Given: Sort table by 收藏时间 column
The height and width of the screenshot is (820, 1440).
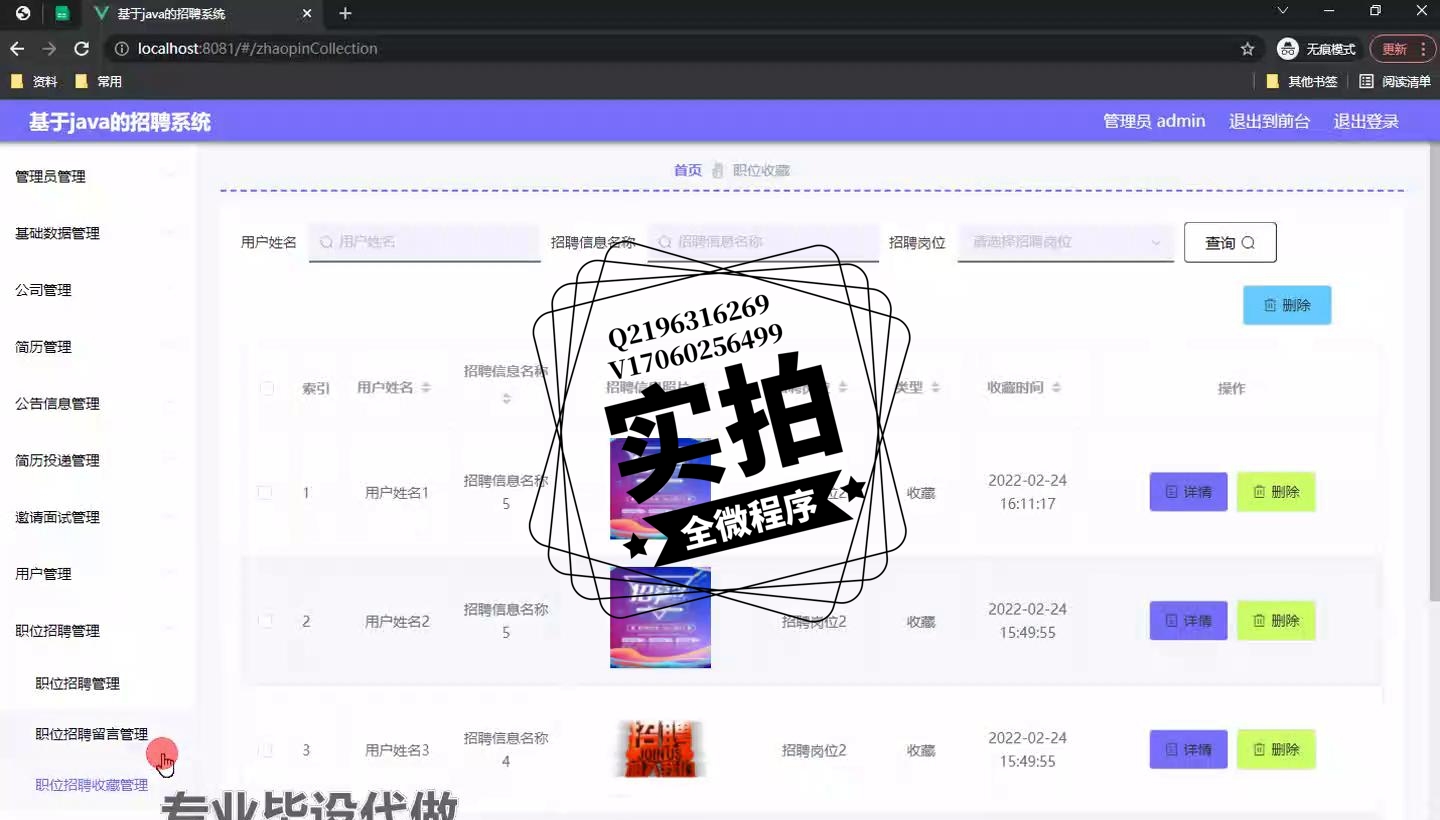Looking at the screenshot, I should coord(1056,388).
